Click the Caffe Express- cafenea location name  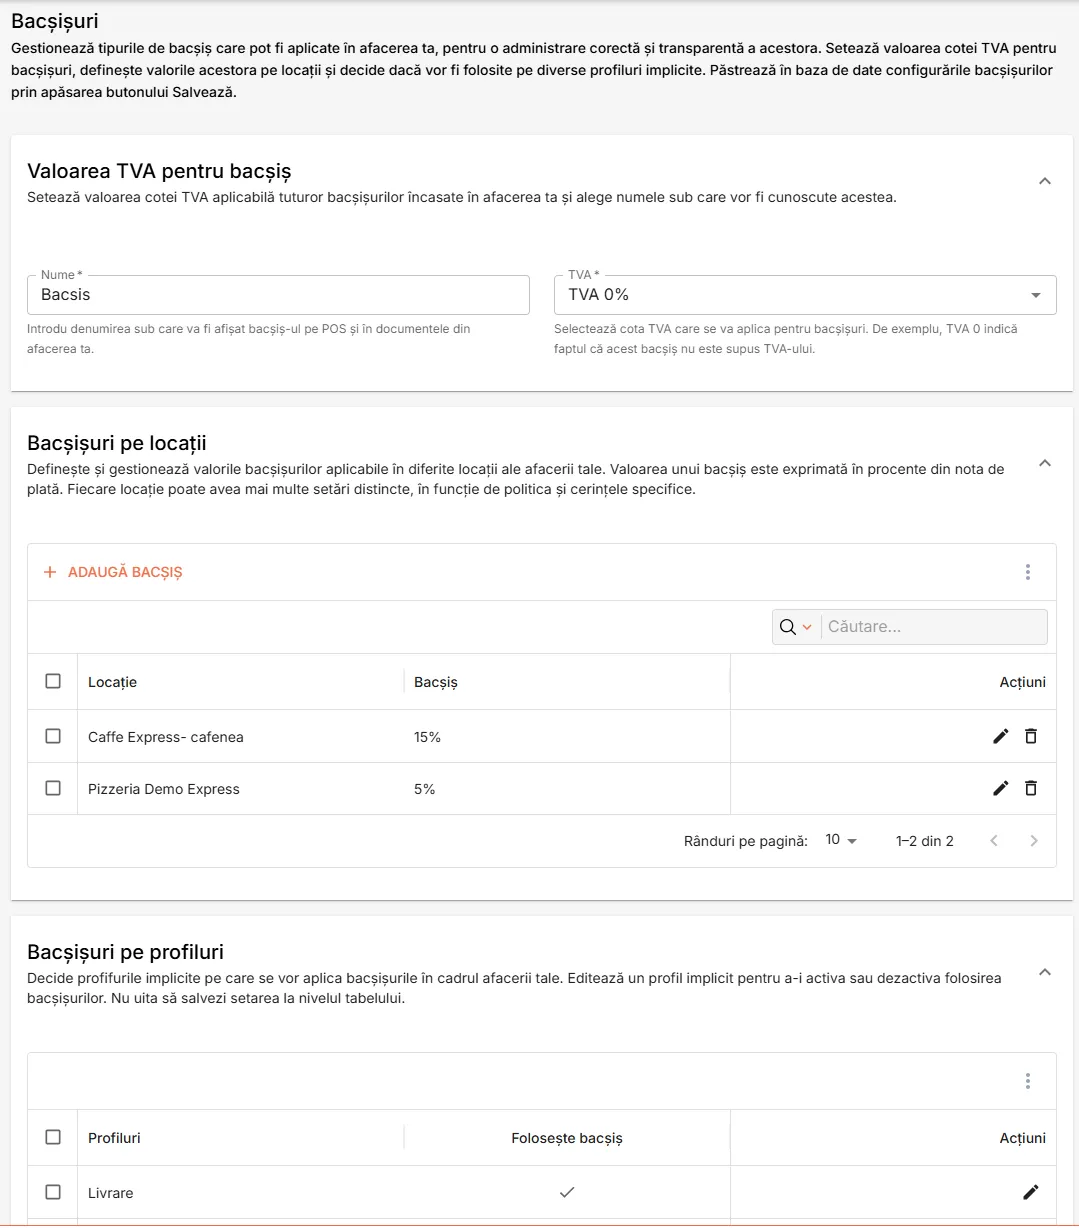point(166,737)
